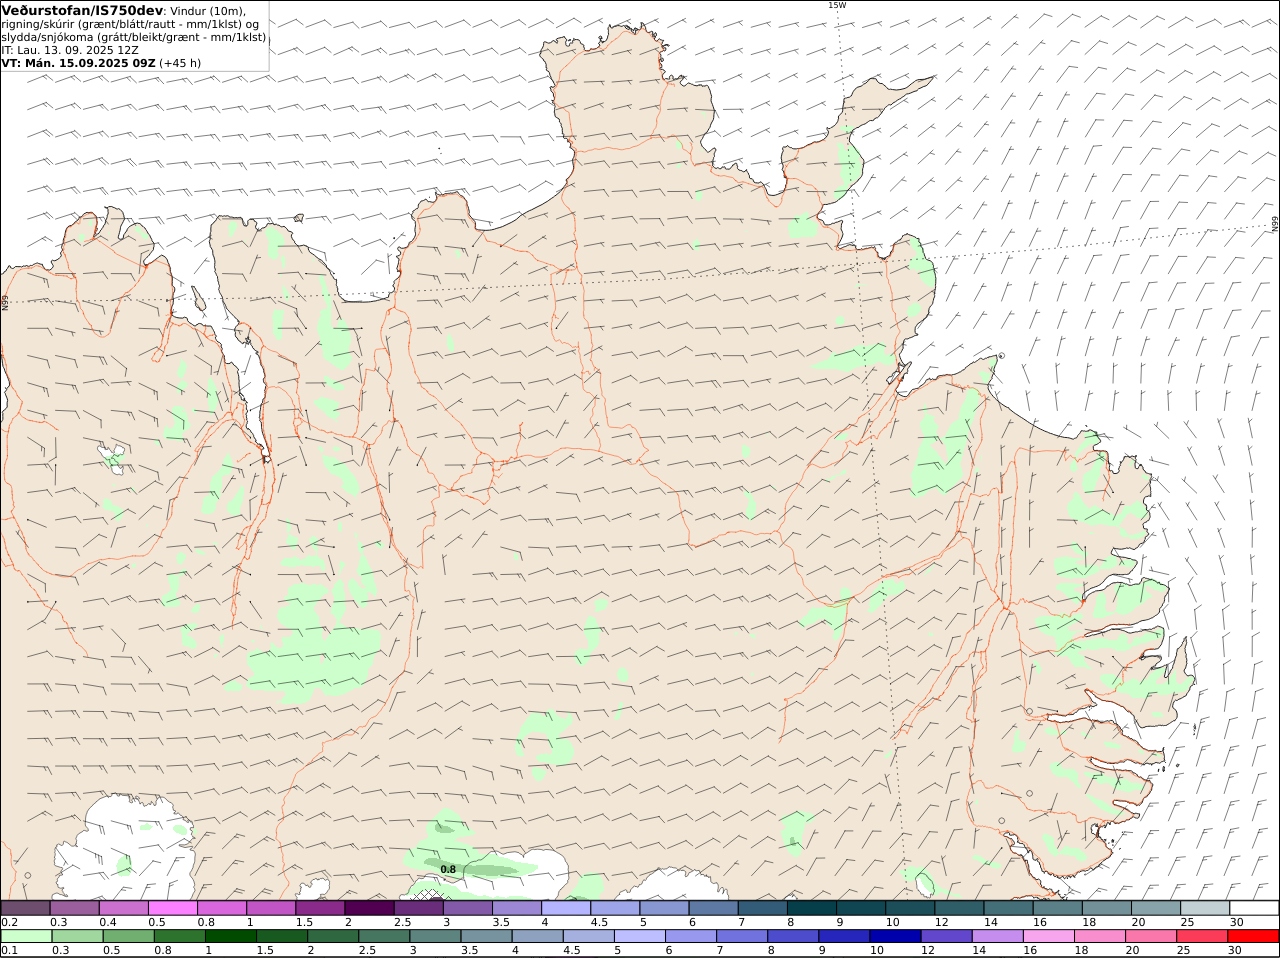
Task: Click the upper legend swatch labeled 14
Action: click(x=1008, y=908)
